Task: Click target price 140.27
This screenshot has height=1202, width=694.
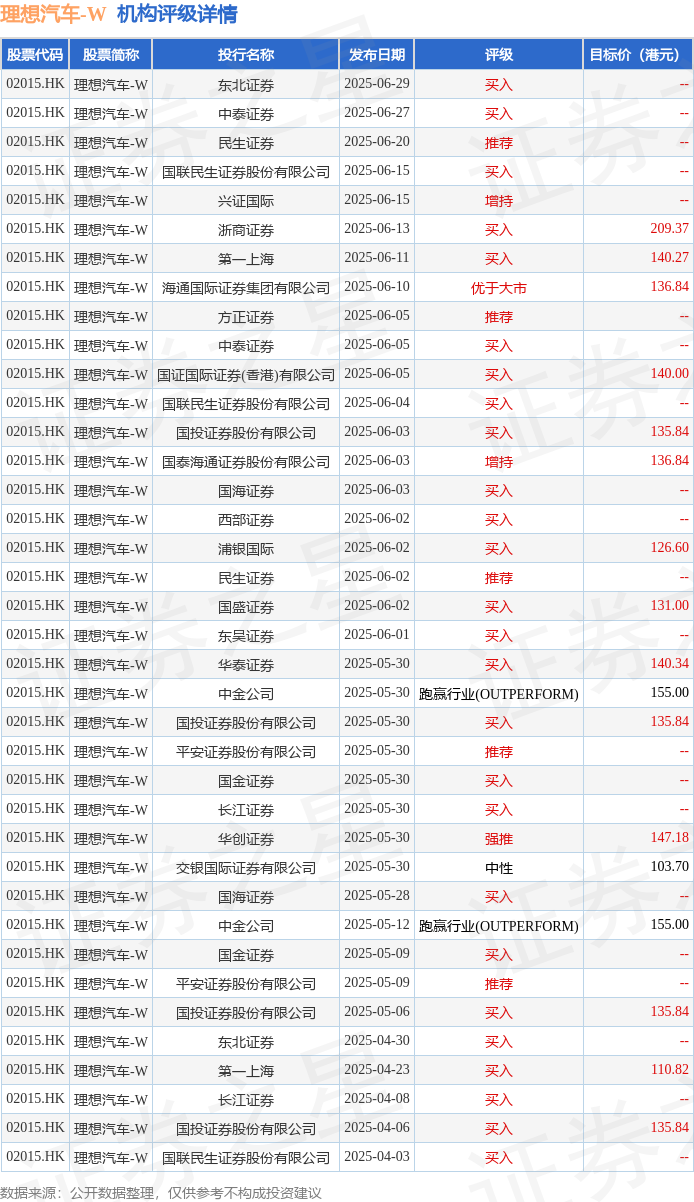Action: 669,258
